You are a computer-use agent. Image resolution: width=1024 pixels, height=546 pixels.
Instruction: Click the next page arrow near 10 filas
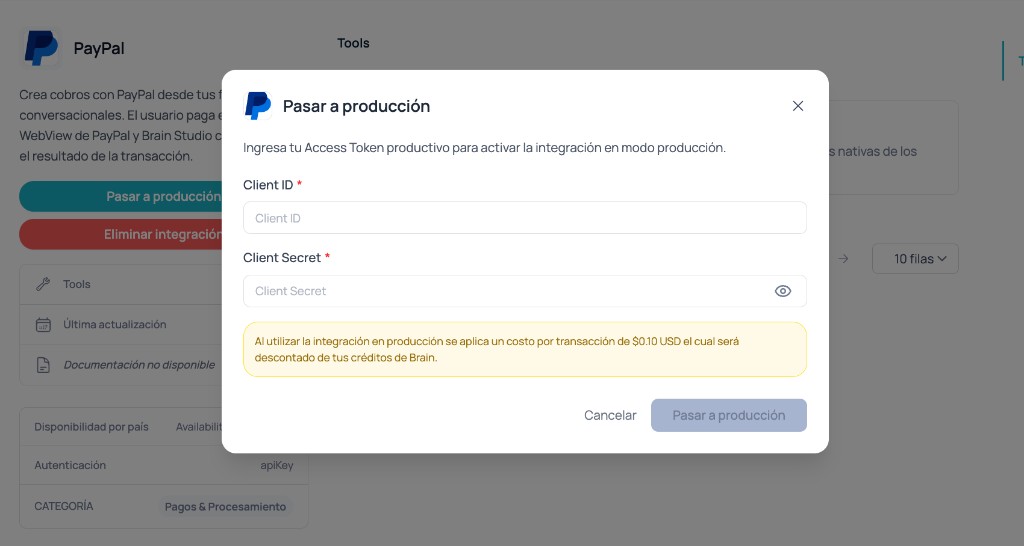pyautogui.click(x=843, y=259)
